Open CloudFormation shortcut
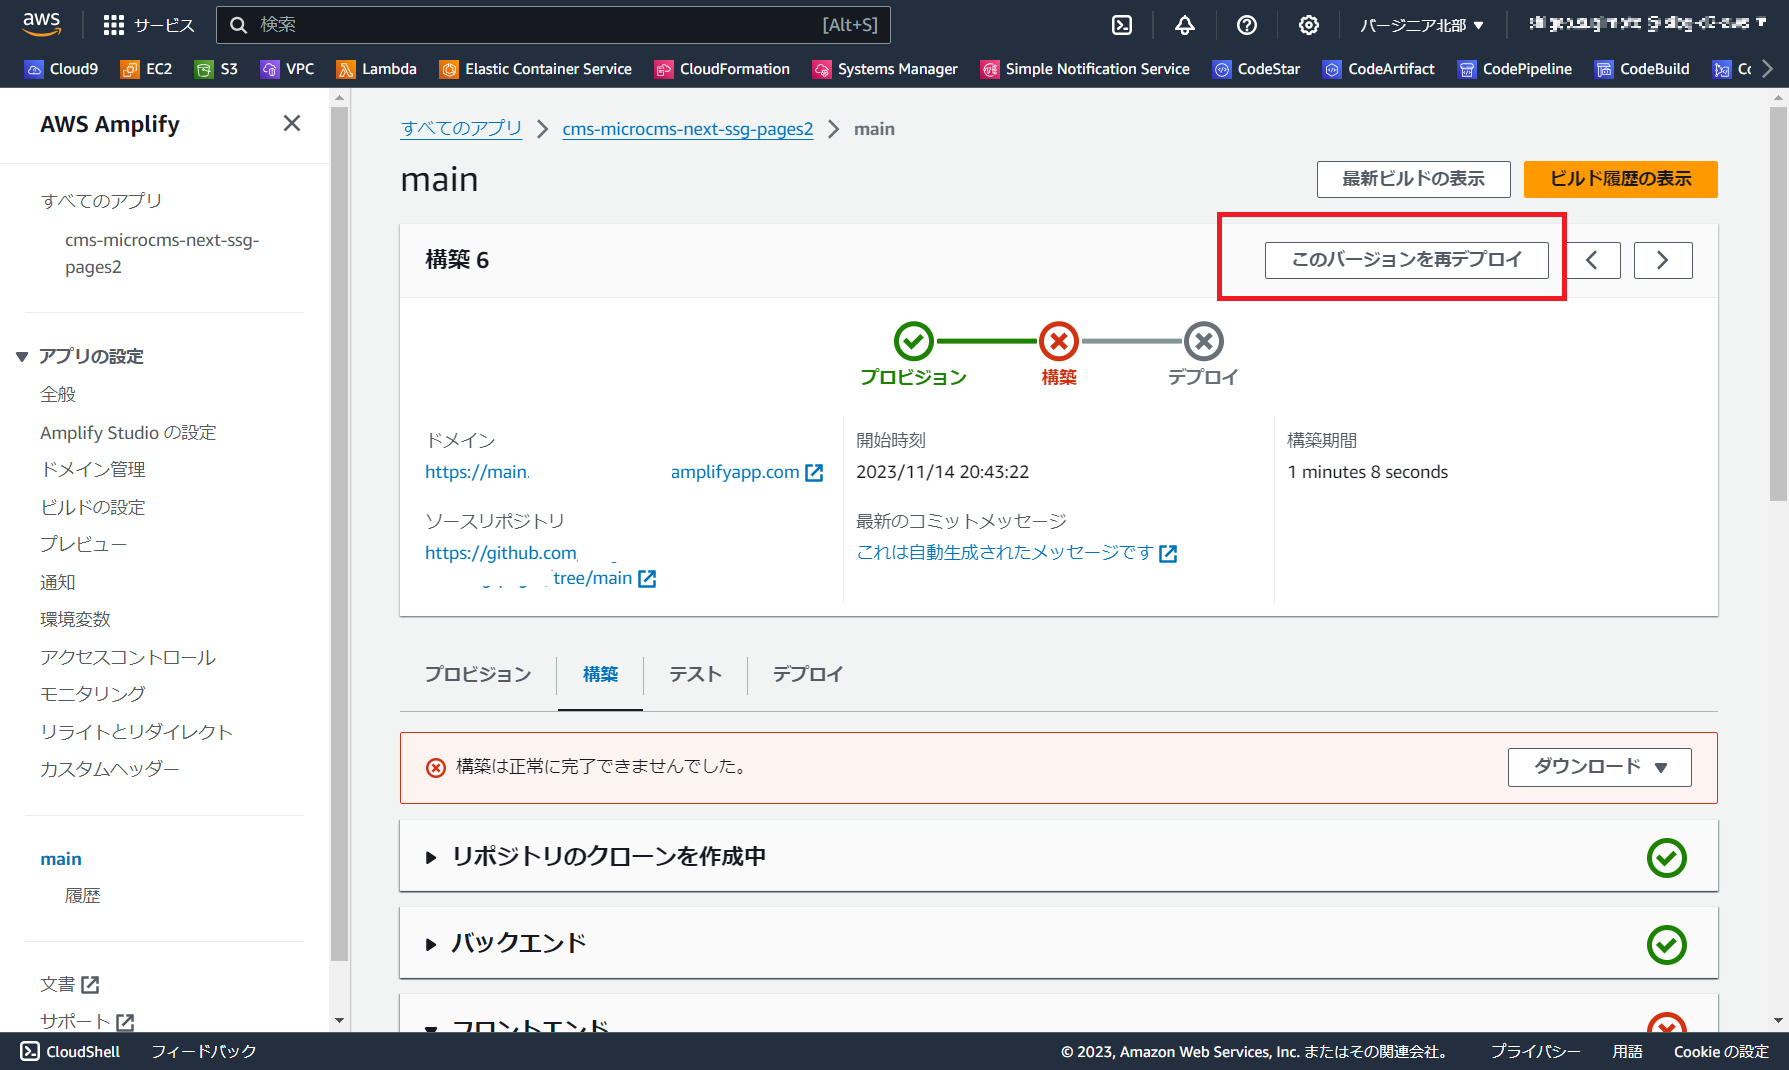This screenshot has height=1070, width=1789. [723, 69]
